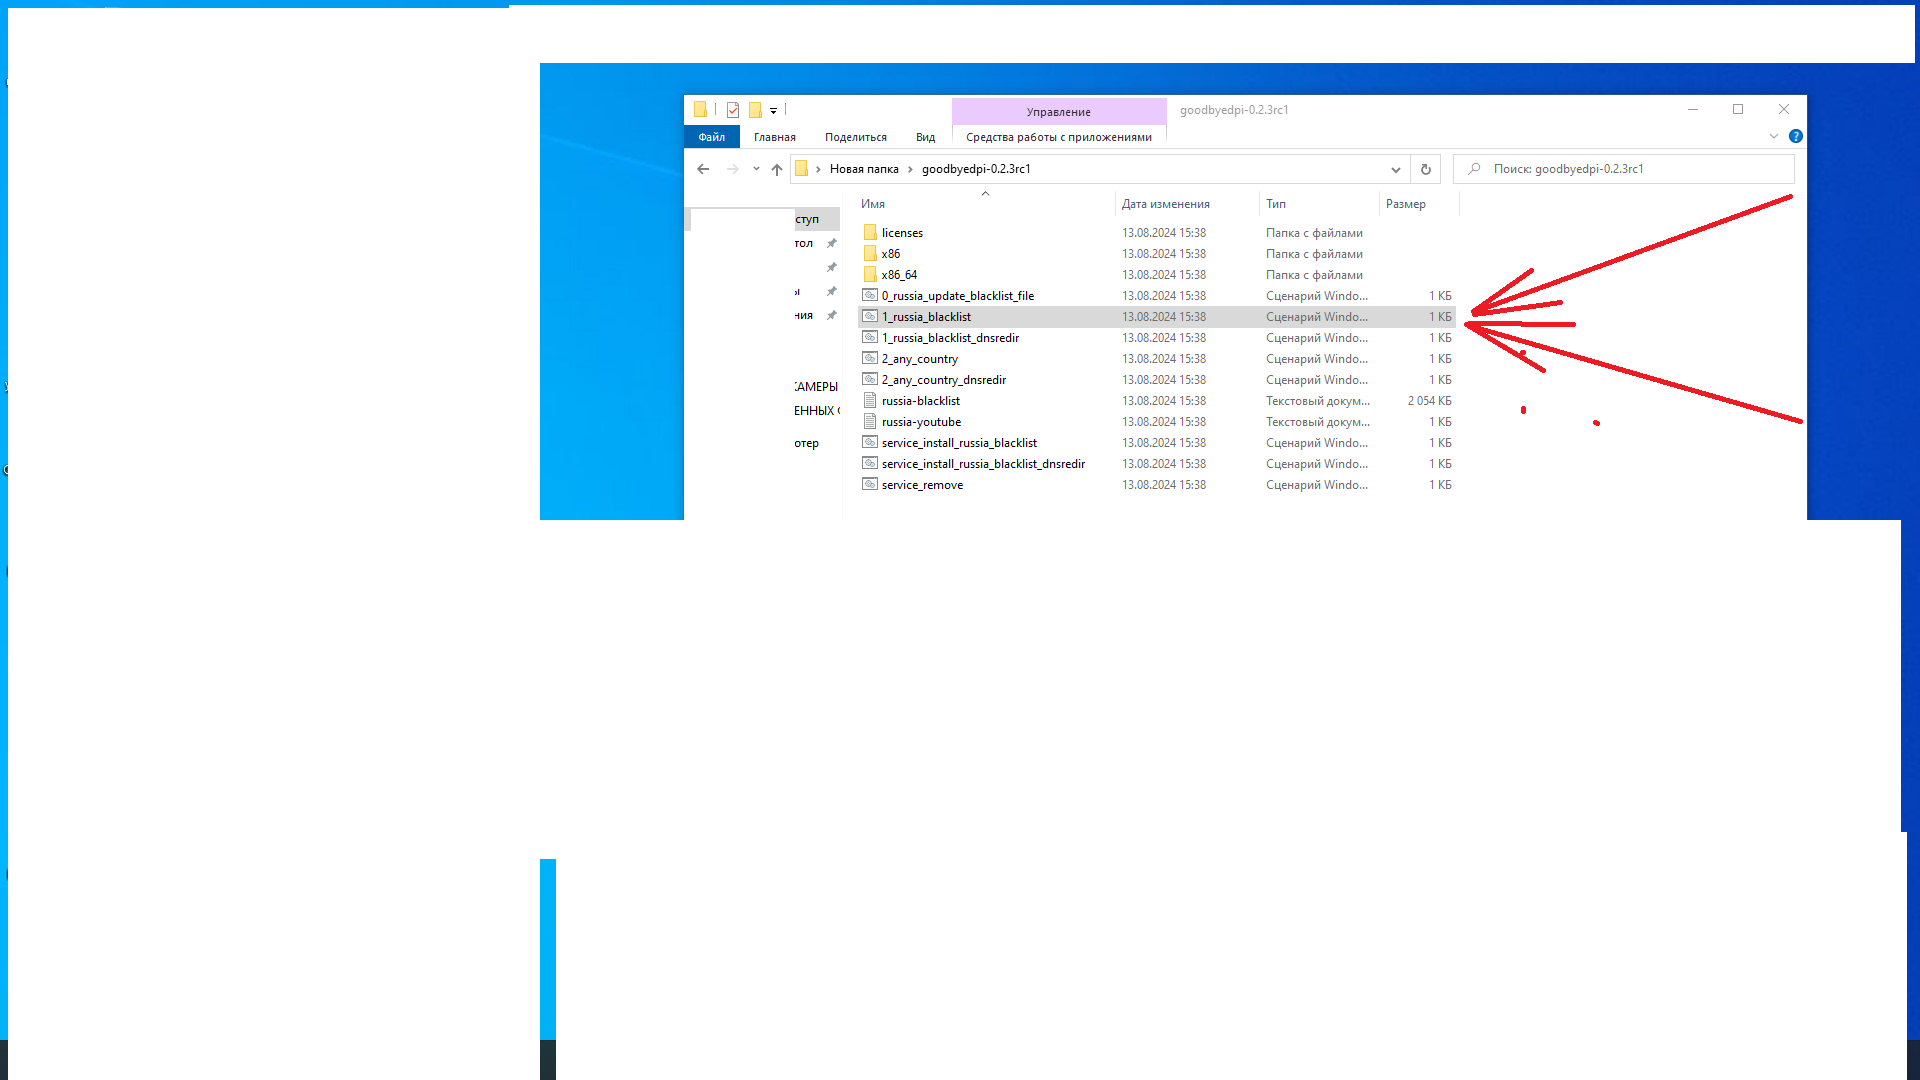1920x1080 pixels.
Task: Select the russia-youtube text file icon
Action: pos(870,422)
